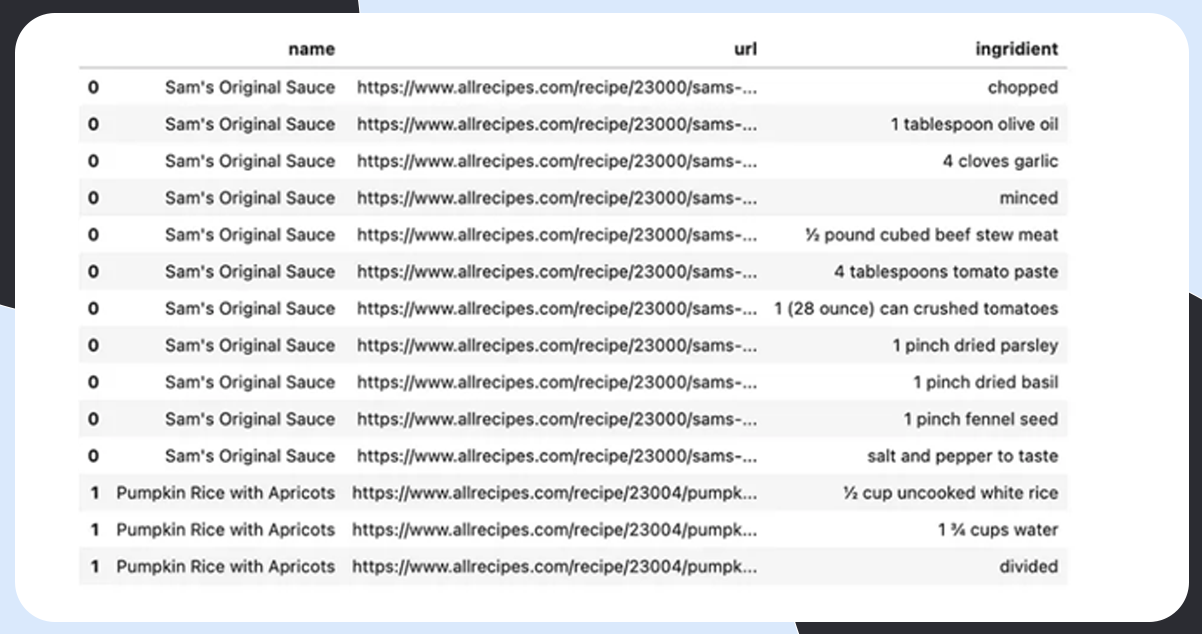Select the "chopped" ingredient cell

pos(1022,87)
